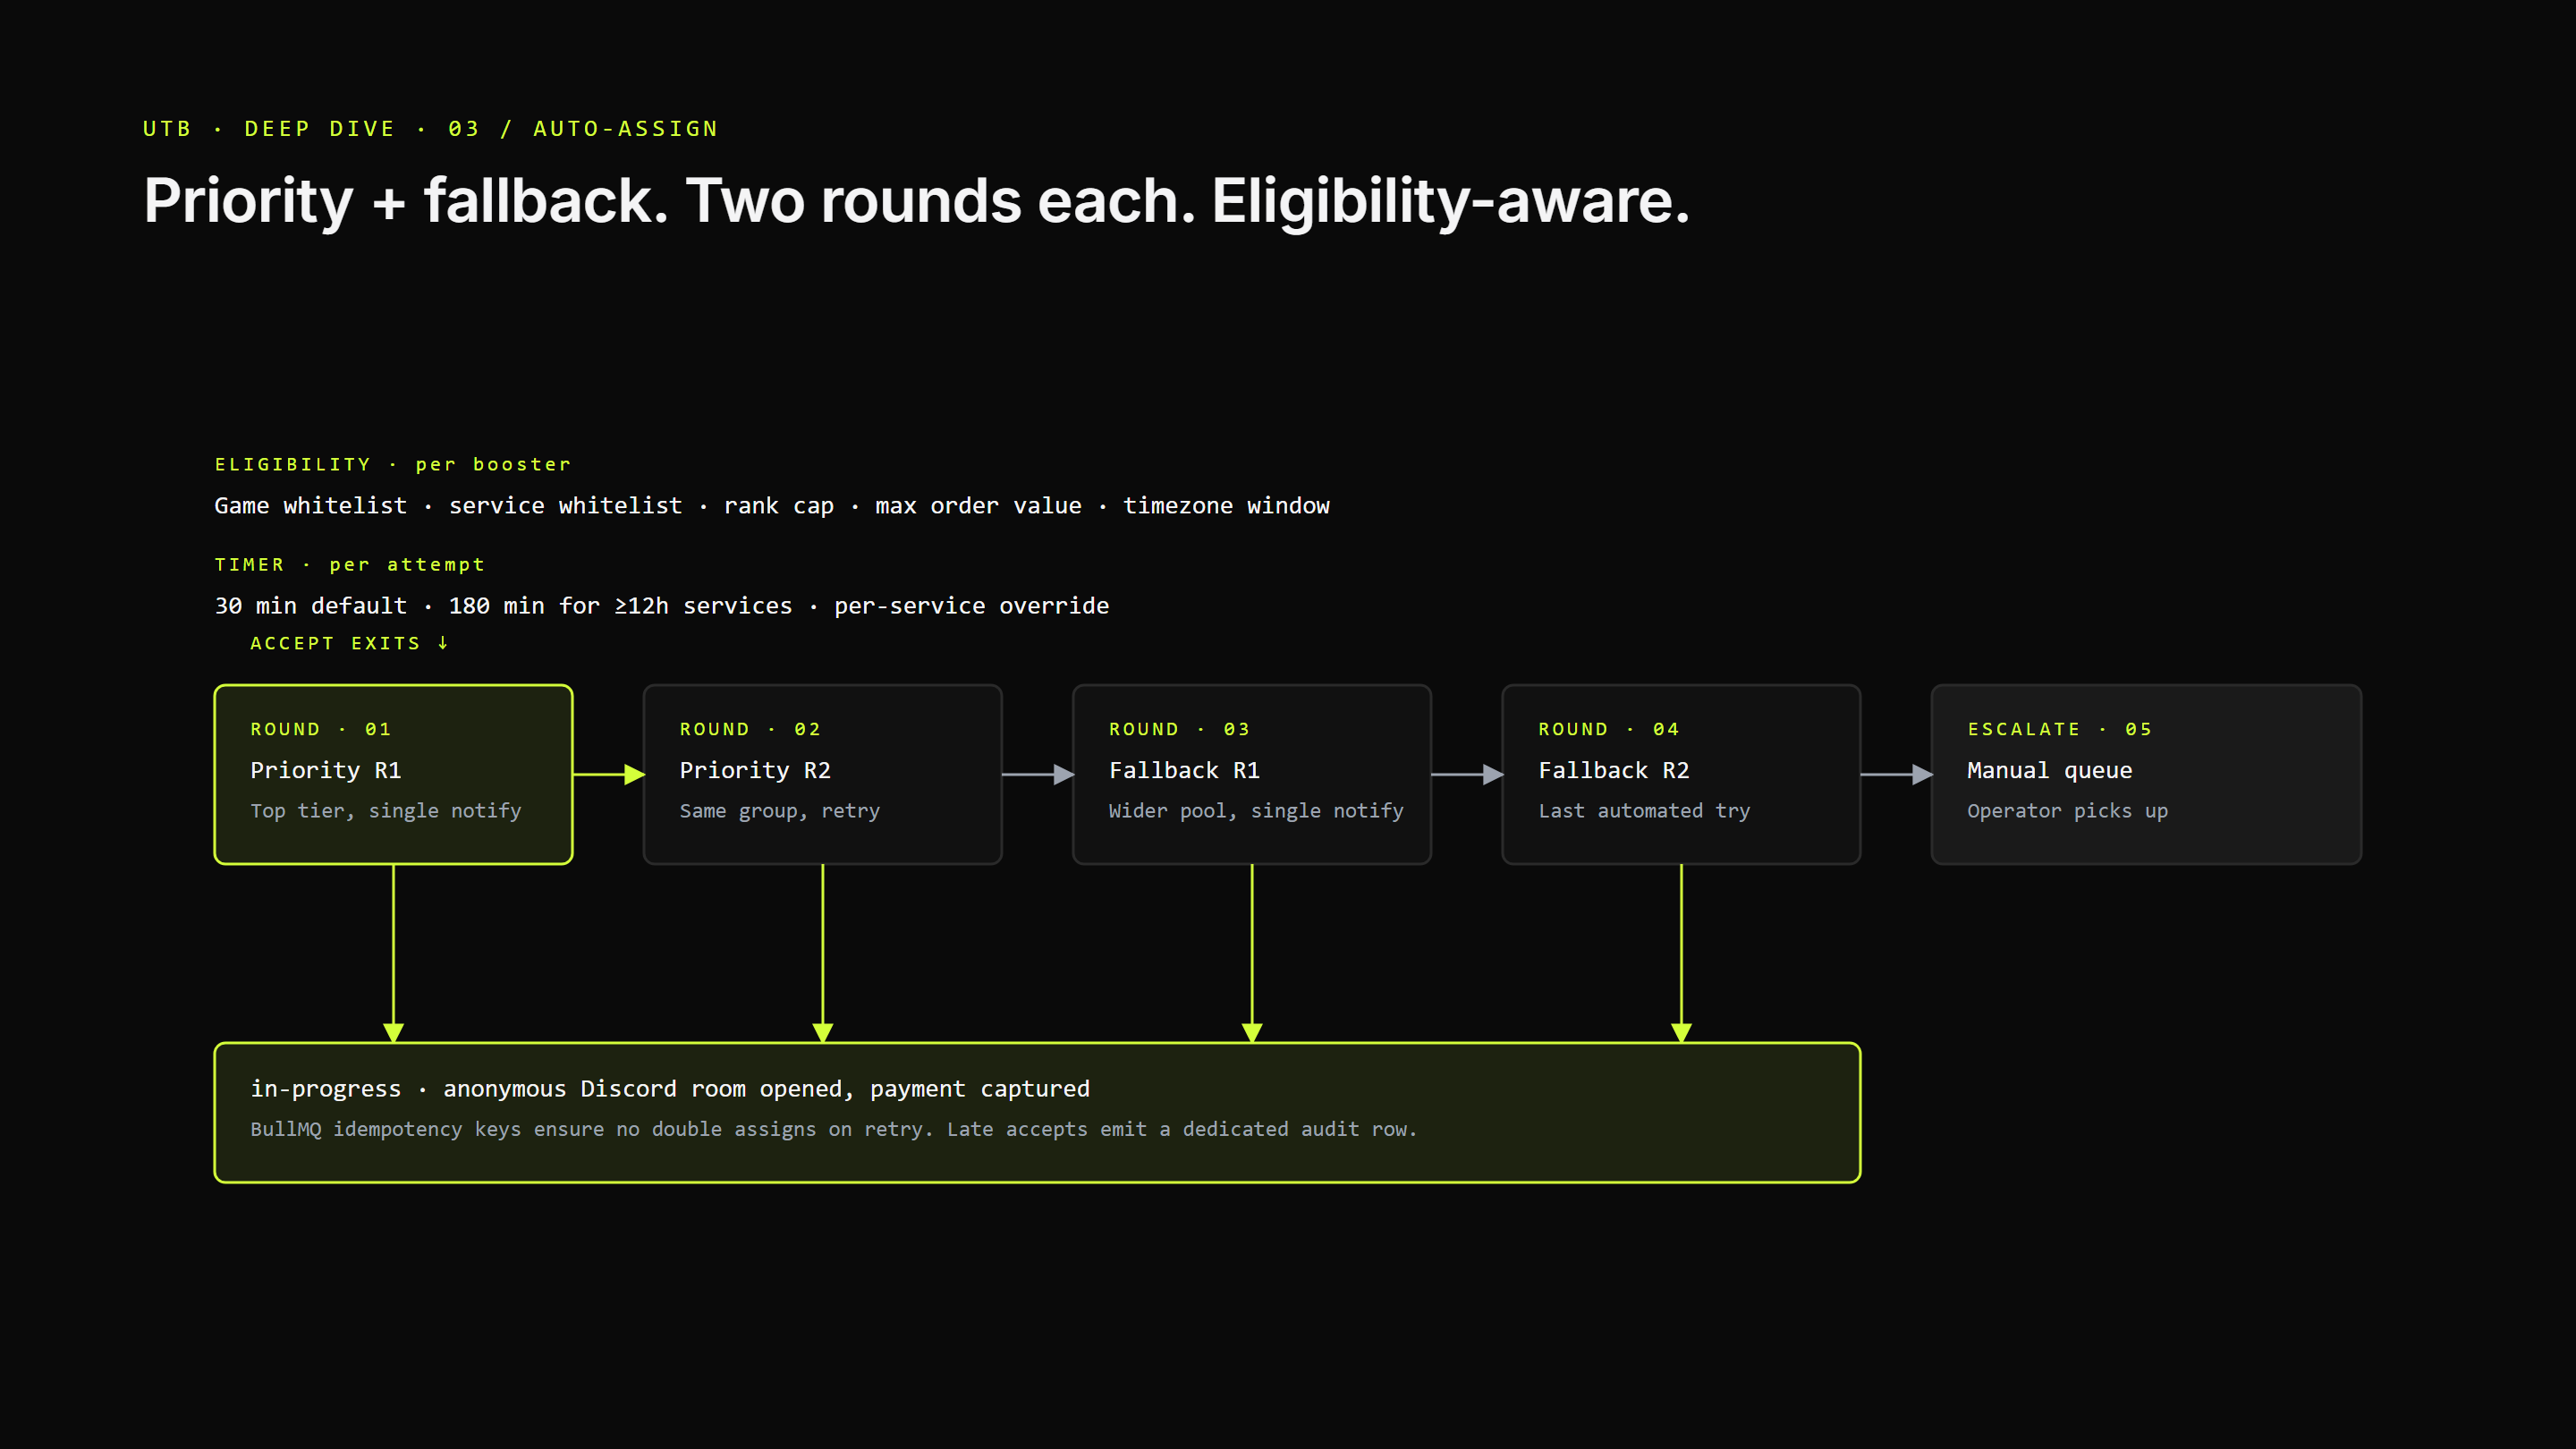Image resolution: width=2576 pixels, height=1449 pixels.
Task: Click the in-progress Discord room panel
Action: coord(1037,1112)
